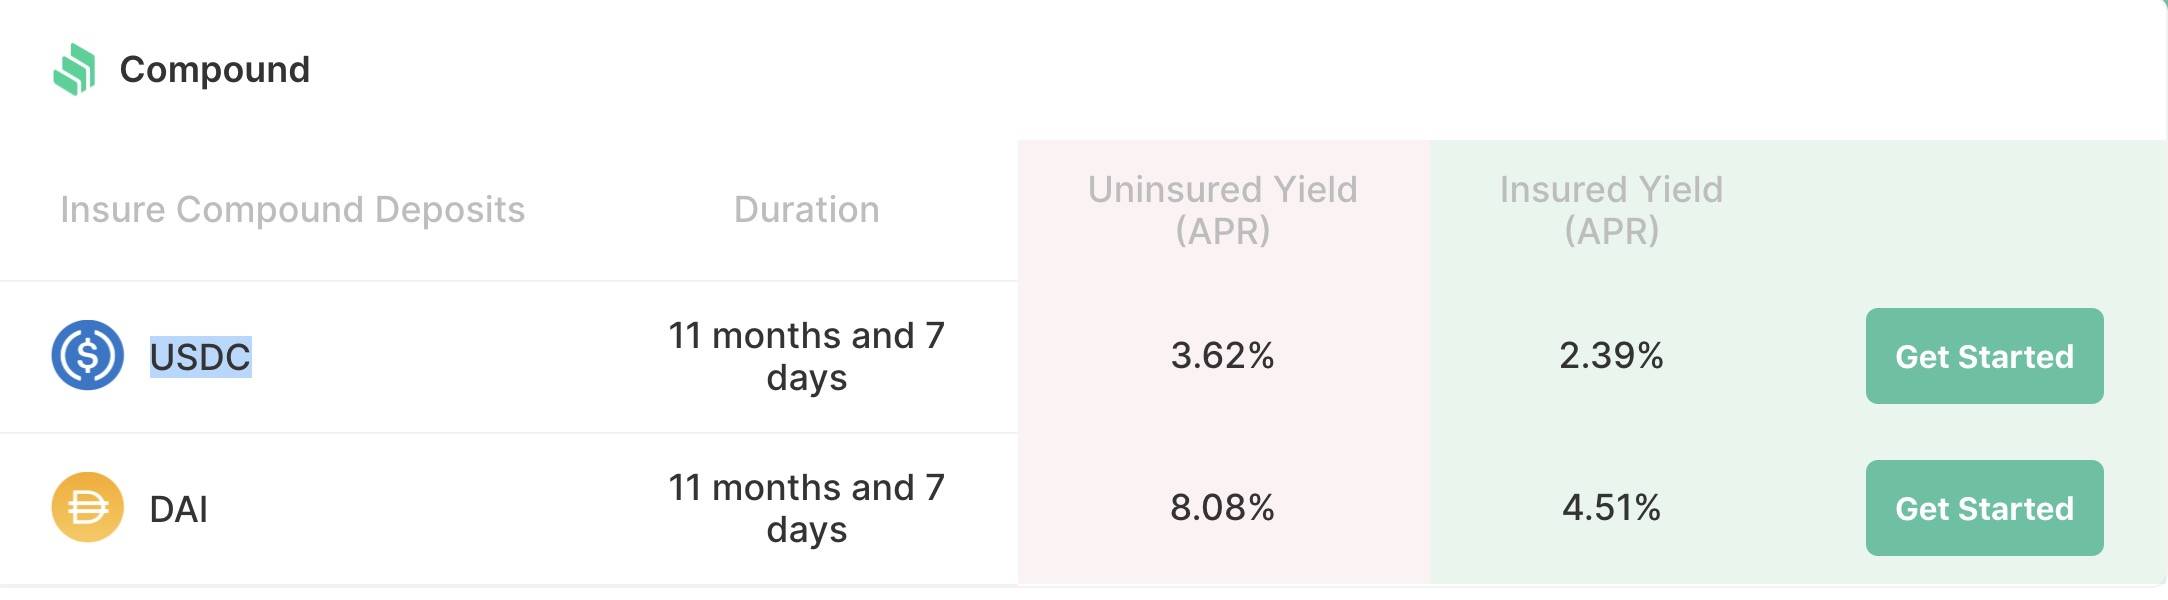Screen dimensions: 2168x600
Task: Click the Duration column header
Action: point(806,209)
